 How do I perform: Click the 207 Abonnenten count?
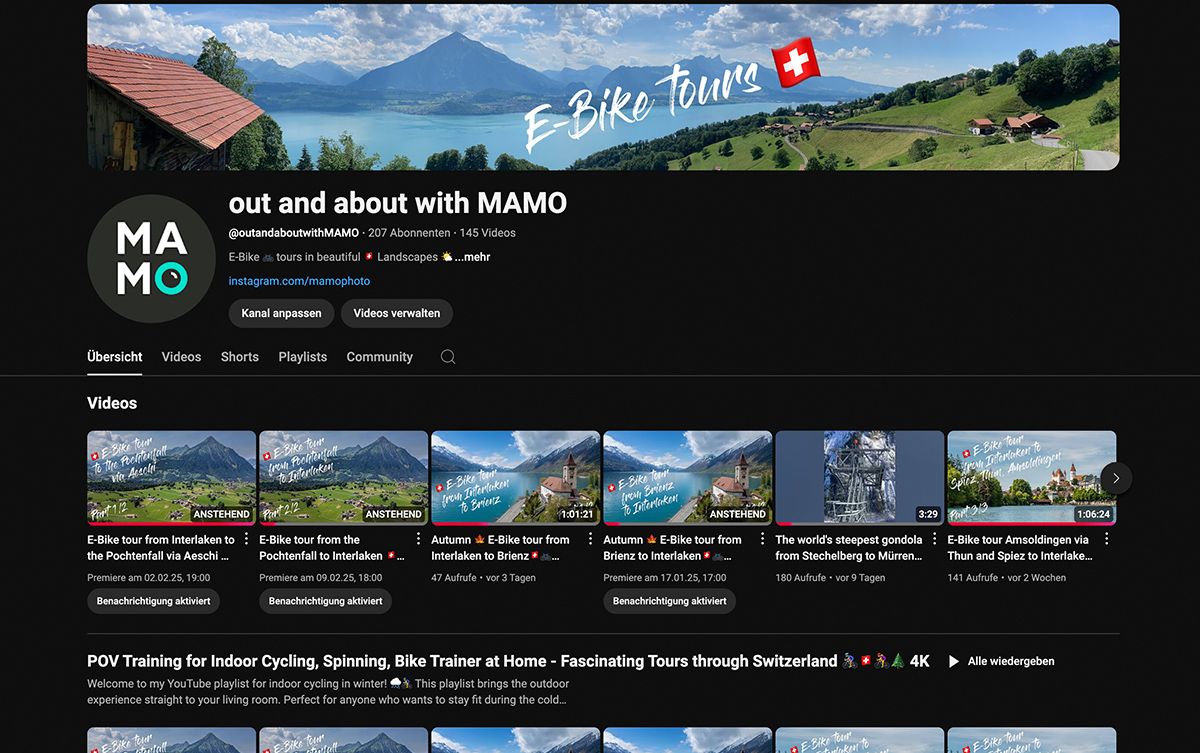point(409,233)
